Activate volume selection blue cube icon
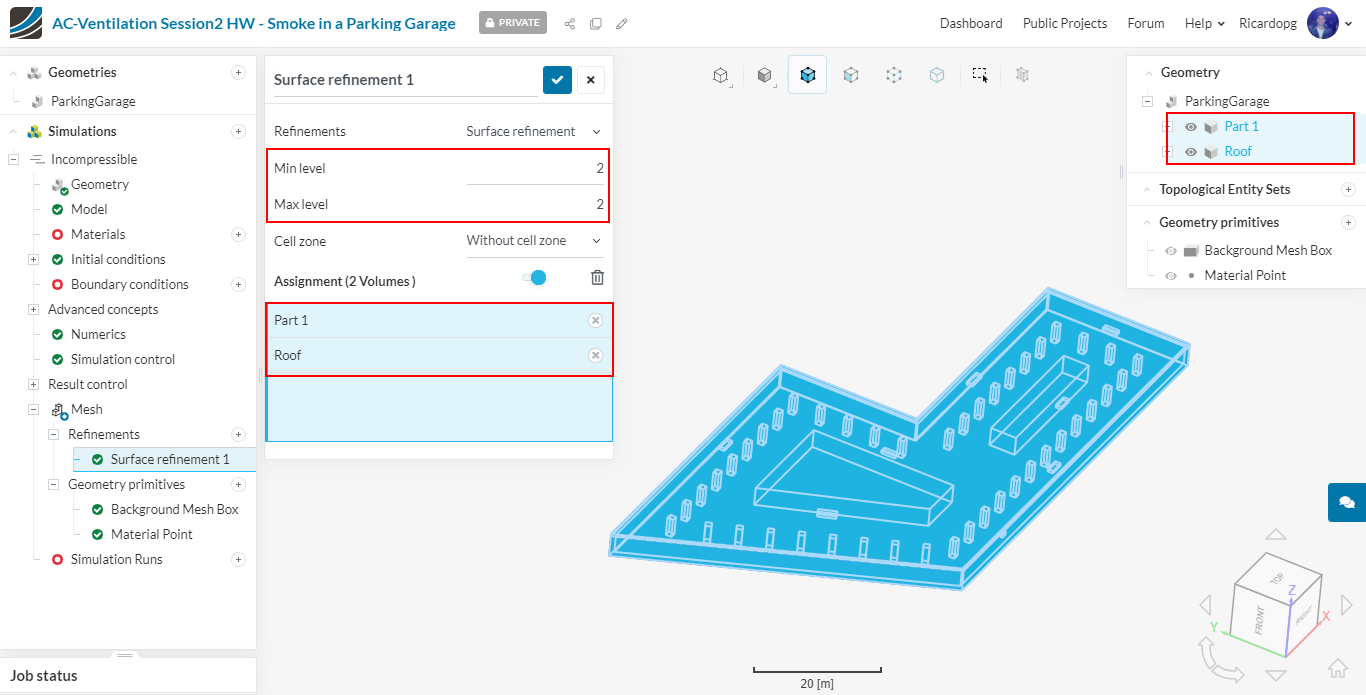This screenshot has height=695, width=1366. 807,75
